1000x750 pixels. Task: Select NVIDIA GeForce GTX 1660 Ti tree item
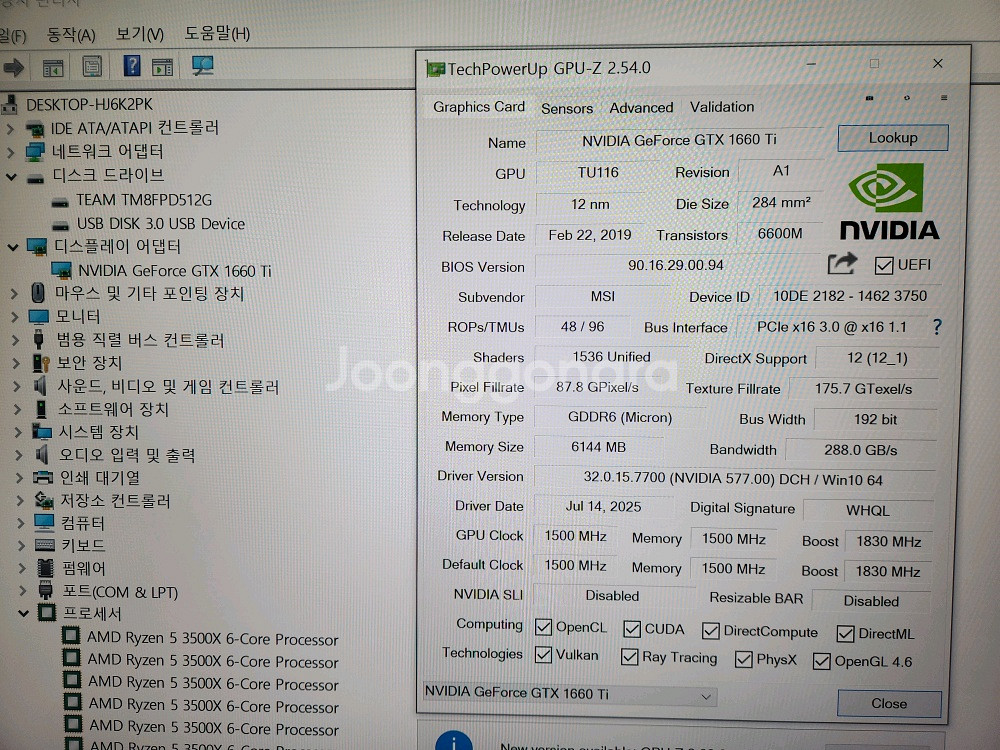(174, 271)
